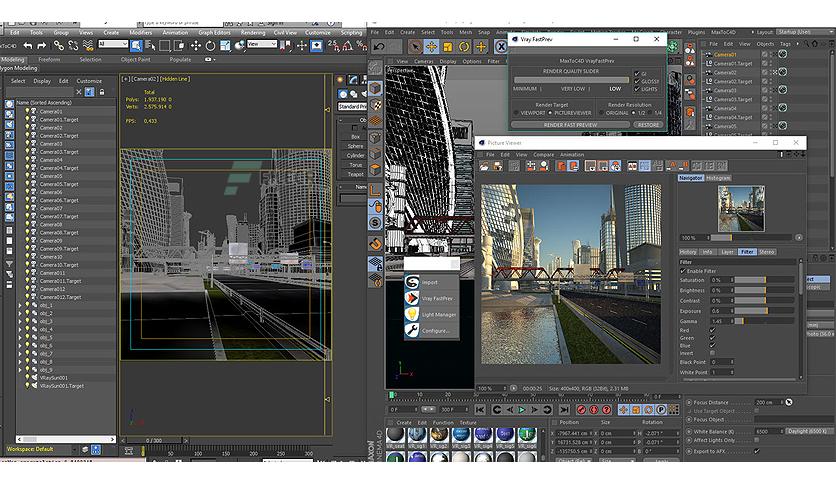The width and height of the screenshot is (836, 484).
Task: Click the Undo arrow in 3ds Max toolbar
Action: pos(28,46)
